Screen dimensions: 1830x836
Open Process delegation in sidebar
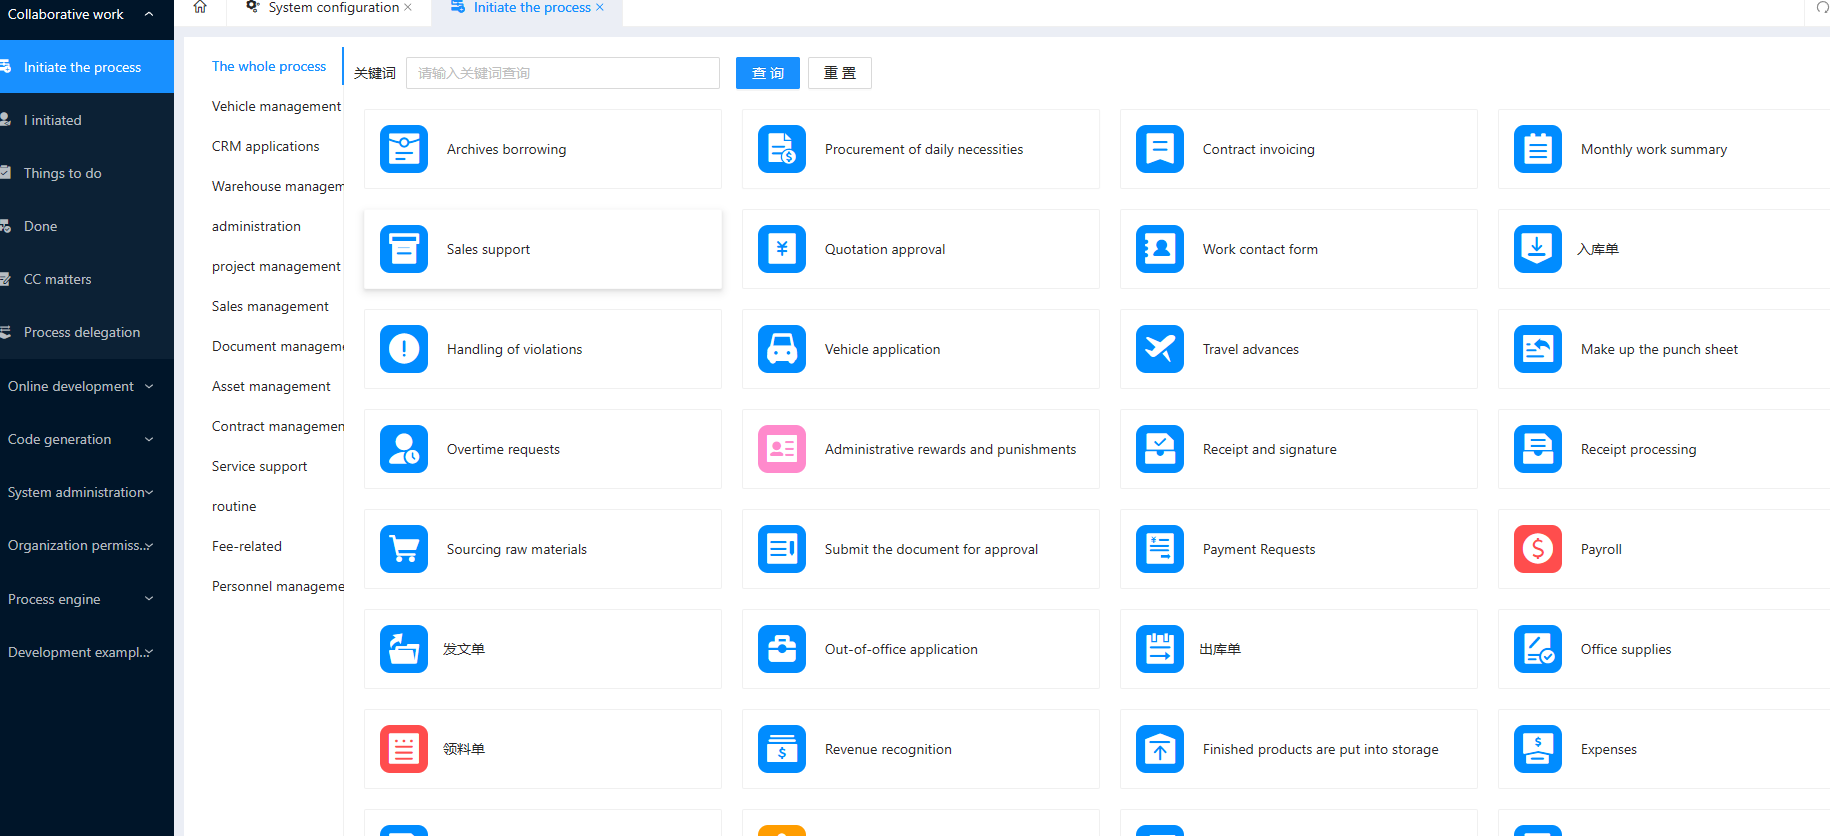[x=87, y=332]
